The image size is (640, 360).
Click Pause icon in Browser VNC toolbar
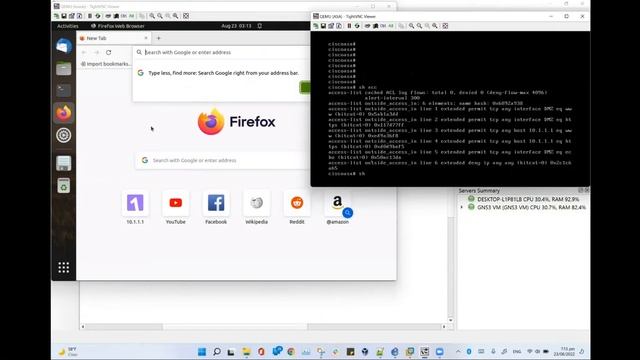(x=90, y=16)
